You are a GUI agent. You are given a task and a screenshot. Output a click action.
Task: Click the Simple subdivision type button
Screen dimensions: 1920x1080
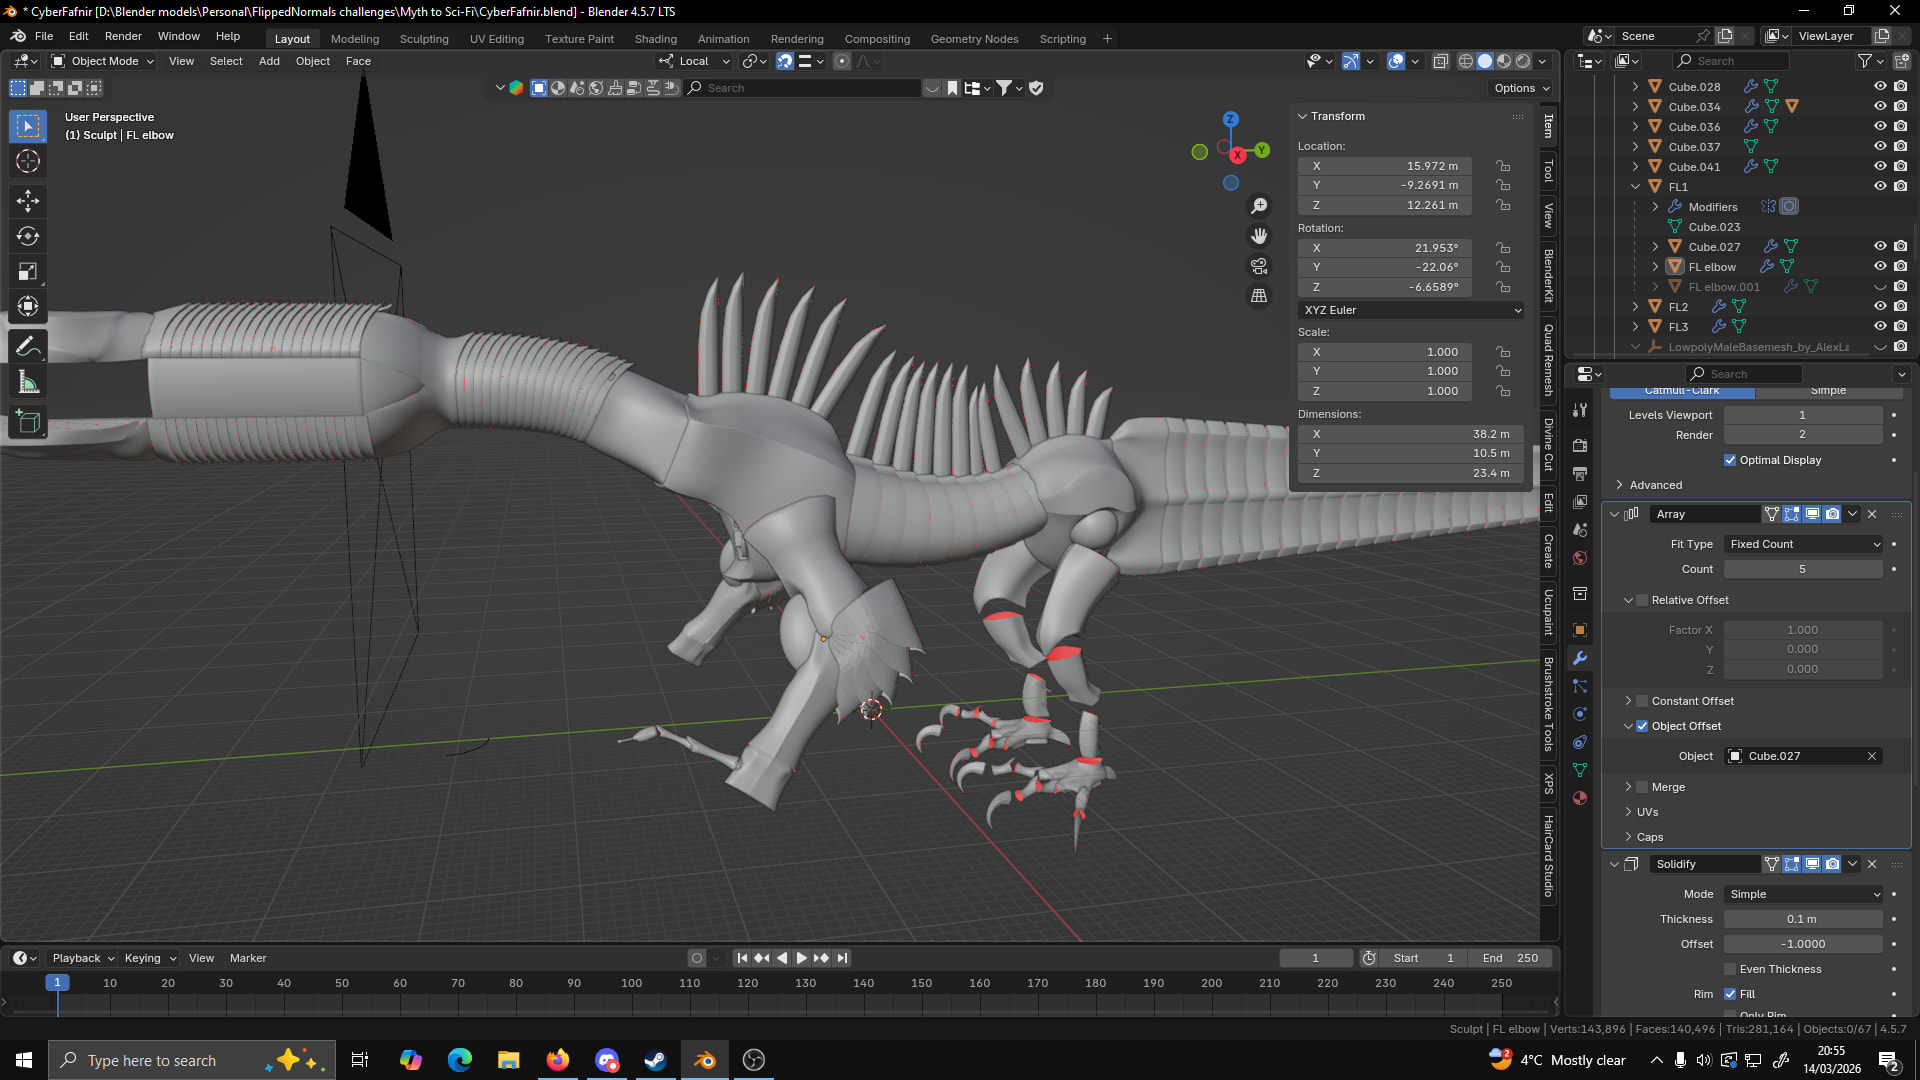pos(1827,391)
